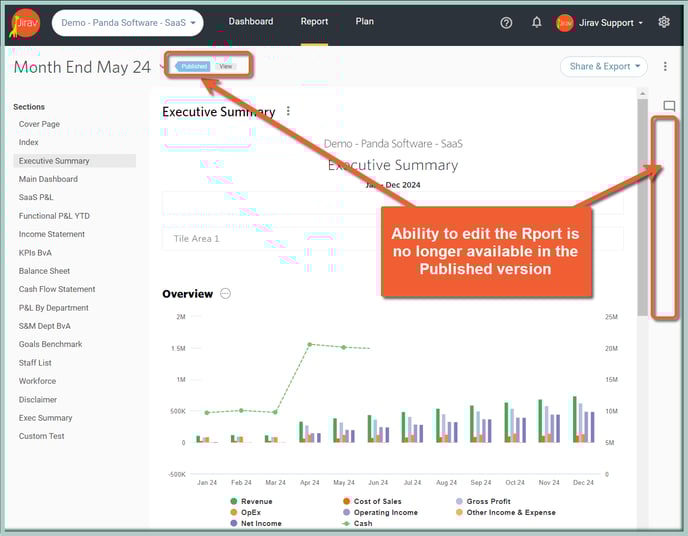
Task: Open the Functional P&L YTD section
Action: (x=54, y=216)
